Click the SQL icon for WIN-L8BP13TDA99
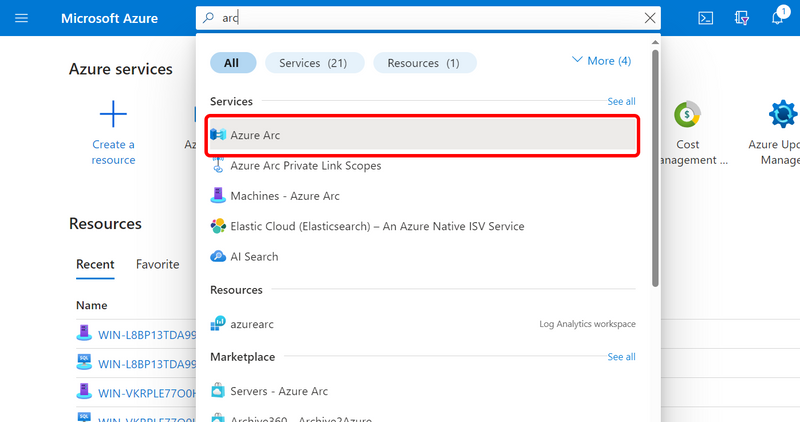This screenshot has height=422, width=800. click(x=84, y=362)
